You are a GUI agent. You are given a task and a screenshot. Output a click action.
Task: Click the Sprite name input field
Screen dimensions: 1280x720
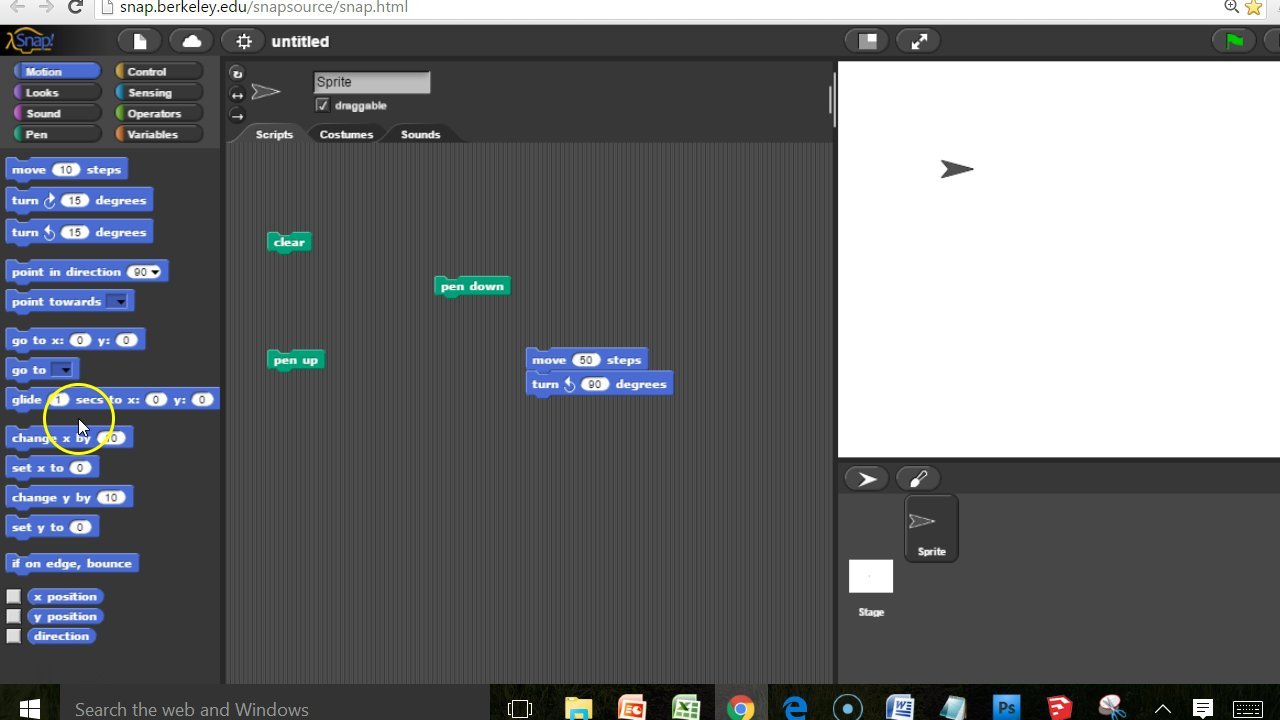pos(371,81)
